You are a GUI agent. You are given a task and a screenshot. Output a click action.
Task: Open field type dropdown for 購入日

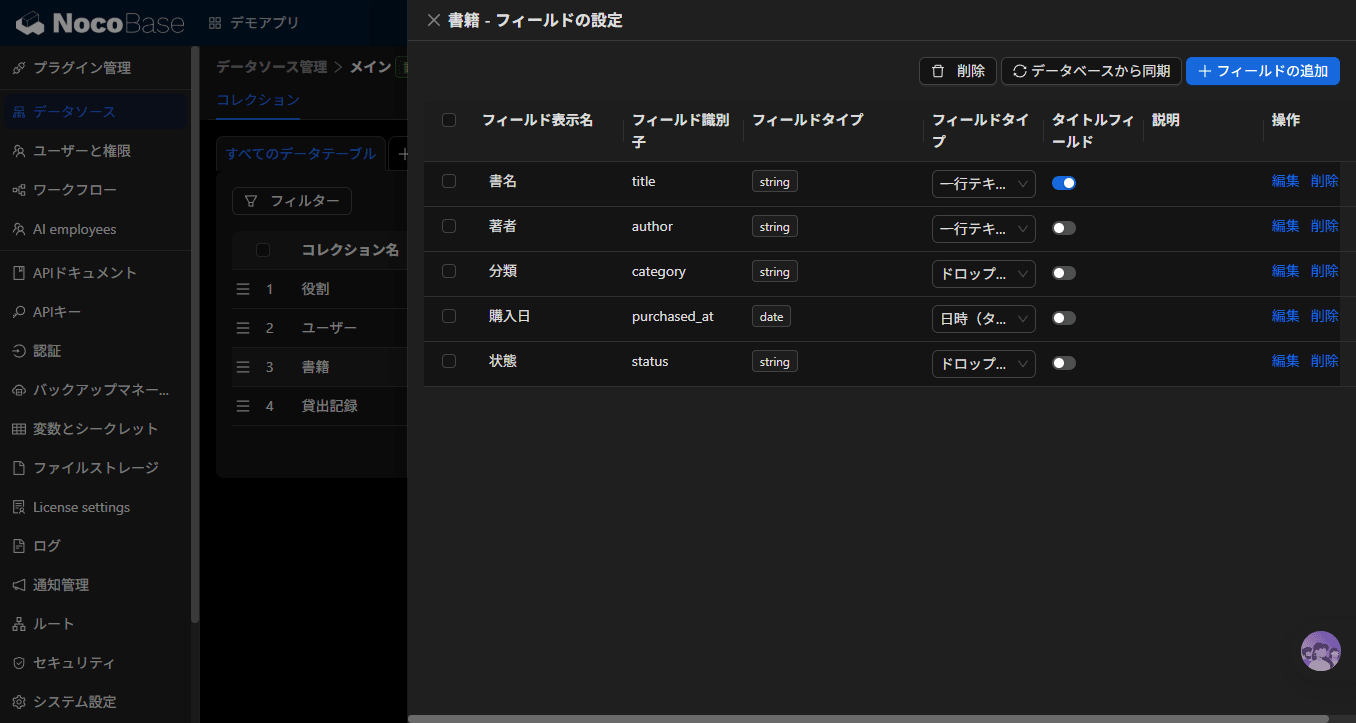[984, 319]
